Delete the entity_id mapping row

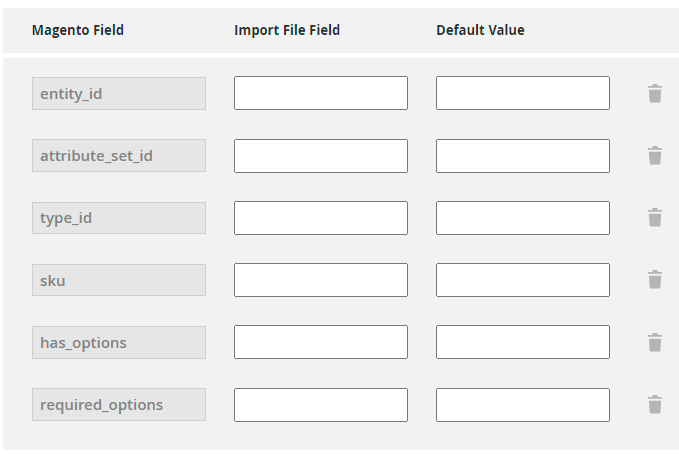[x=655, y=94]
